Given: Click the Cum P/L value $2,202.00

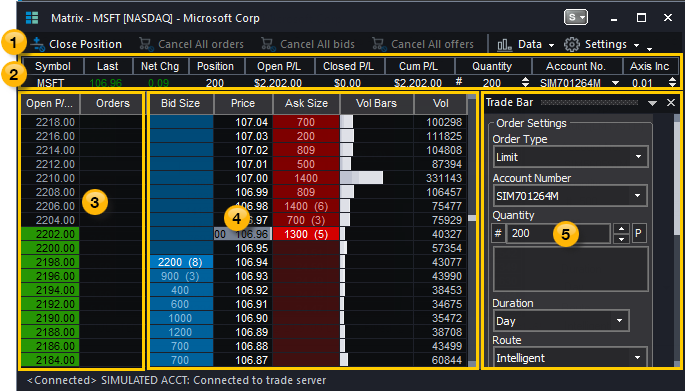Looking at the screenshot, I should click(x=418, y=83).
